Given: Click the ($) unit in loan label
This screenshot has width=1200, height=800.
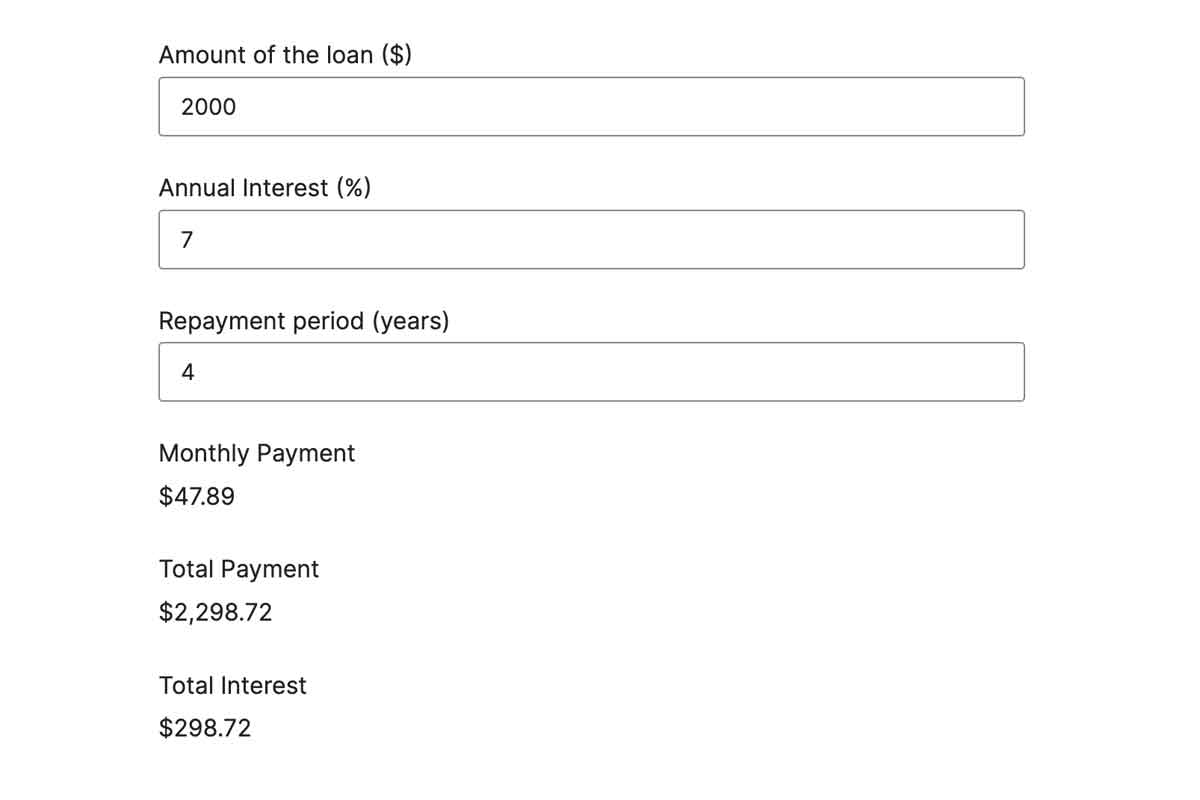Looking at the screenshot, I should point(397,55).
